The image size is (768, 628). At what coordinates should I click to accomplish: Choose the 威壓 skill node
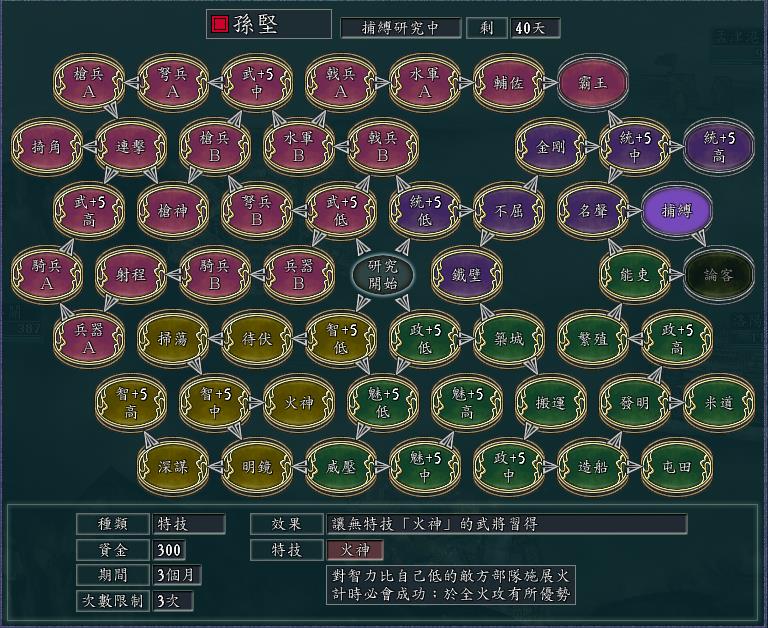tap(341, 466)
